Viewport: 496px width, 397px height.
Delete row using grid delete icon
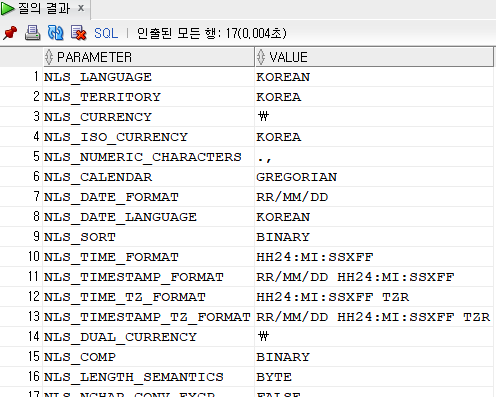click(x=79, y=33)
